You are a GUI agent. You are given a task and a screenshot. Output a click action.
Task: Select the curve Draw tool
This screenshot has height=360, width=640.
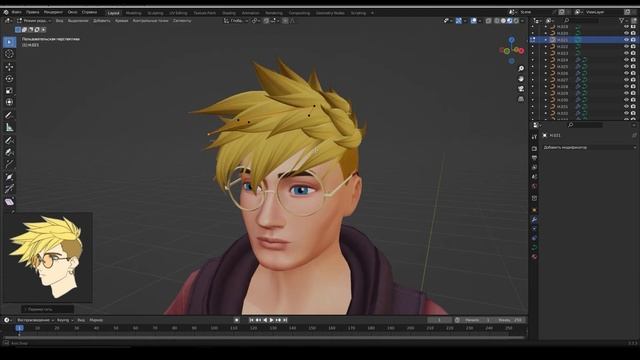click(9, 140)
